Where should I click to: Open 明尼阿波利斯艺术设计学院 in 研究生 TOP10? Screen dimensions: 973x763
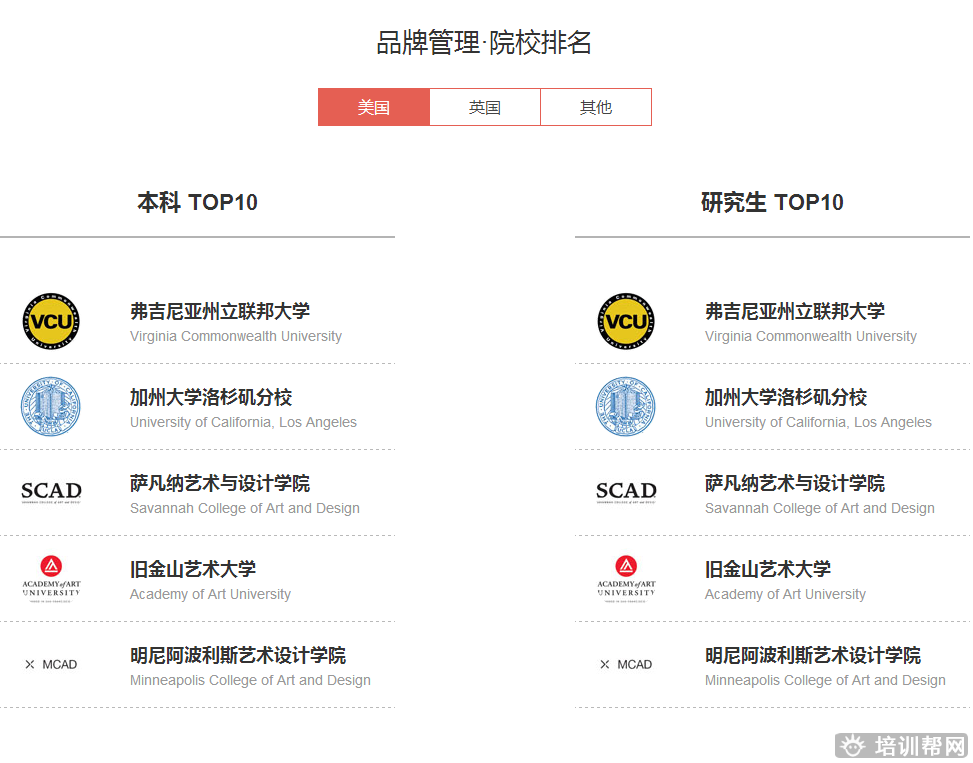[x=813, y=655]
